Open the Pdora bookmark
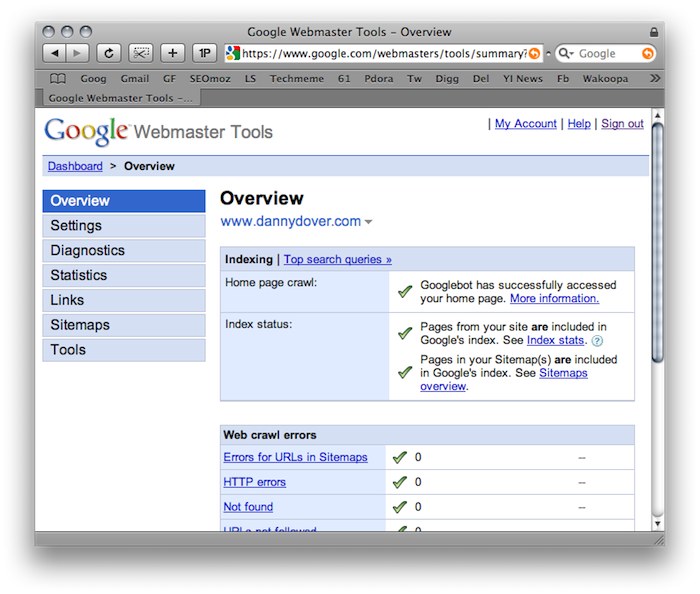The image size is (700, 594). click(x=379, y=79)
